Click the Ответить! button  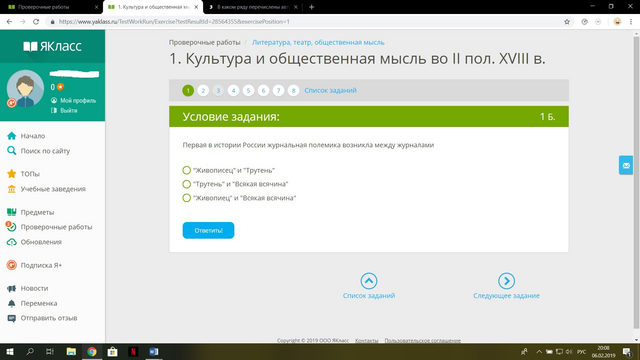tap(208, 230)
